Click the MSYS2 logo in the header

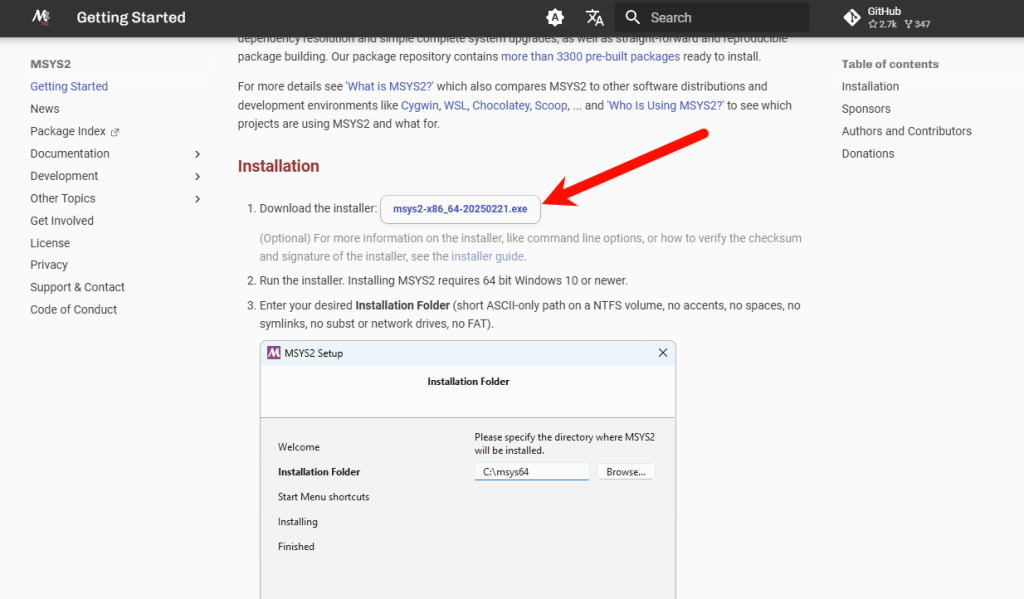41,17
